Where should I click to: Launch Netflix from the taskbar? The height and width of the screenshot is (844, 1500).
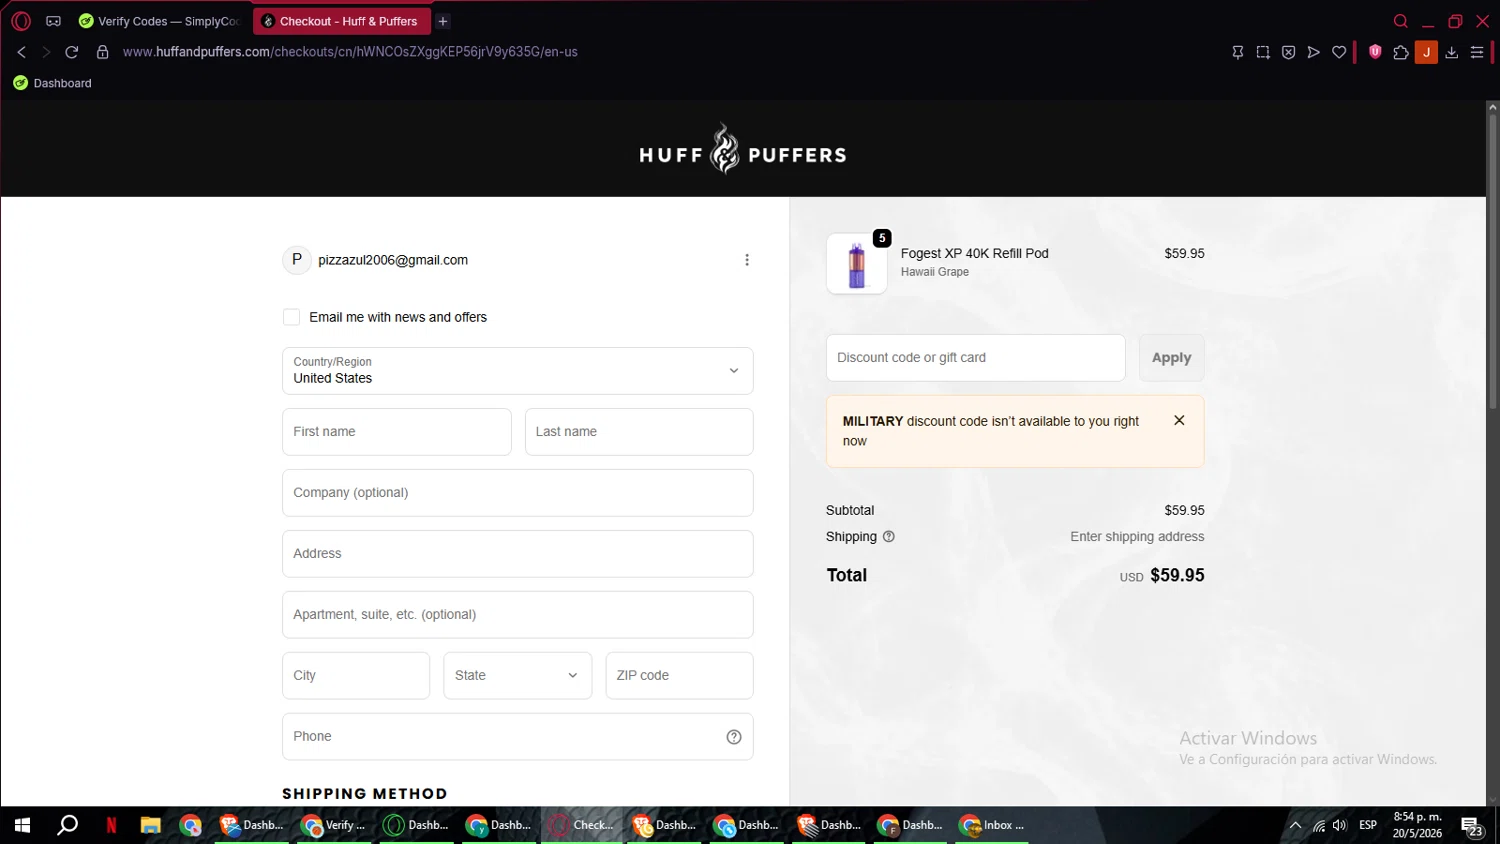(111, 825)
